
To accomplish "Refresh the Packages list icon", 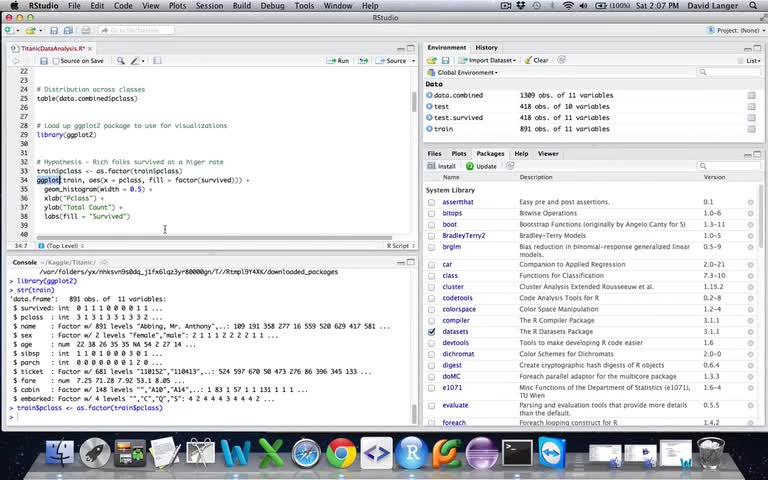I will pyautogui.click(x=510, y=166).
